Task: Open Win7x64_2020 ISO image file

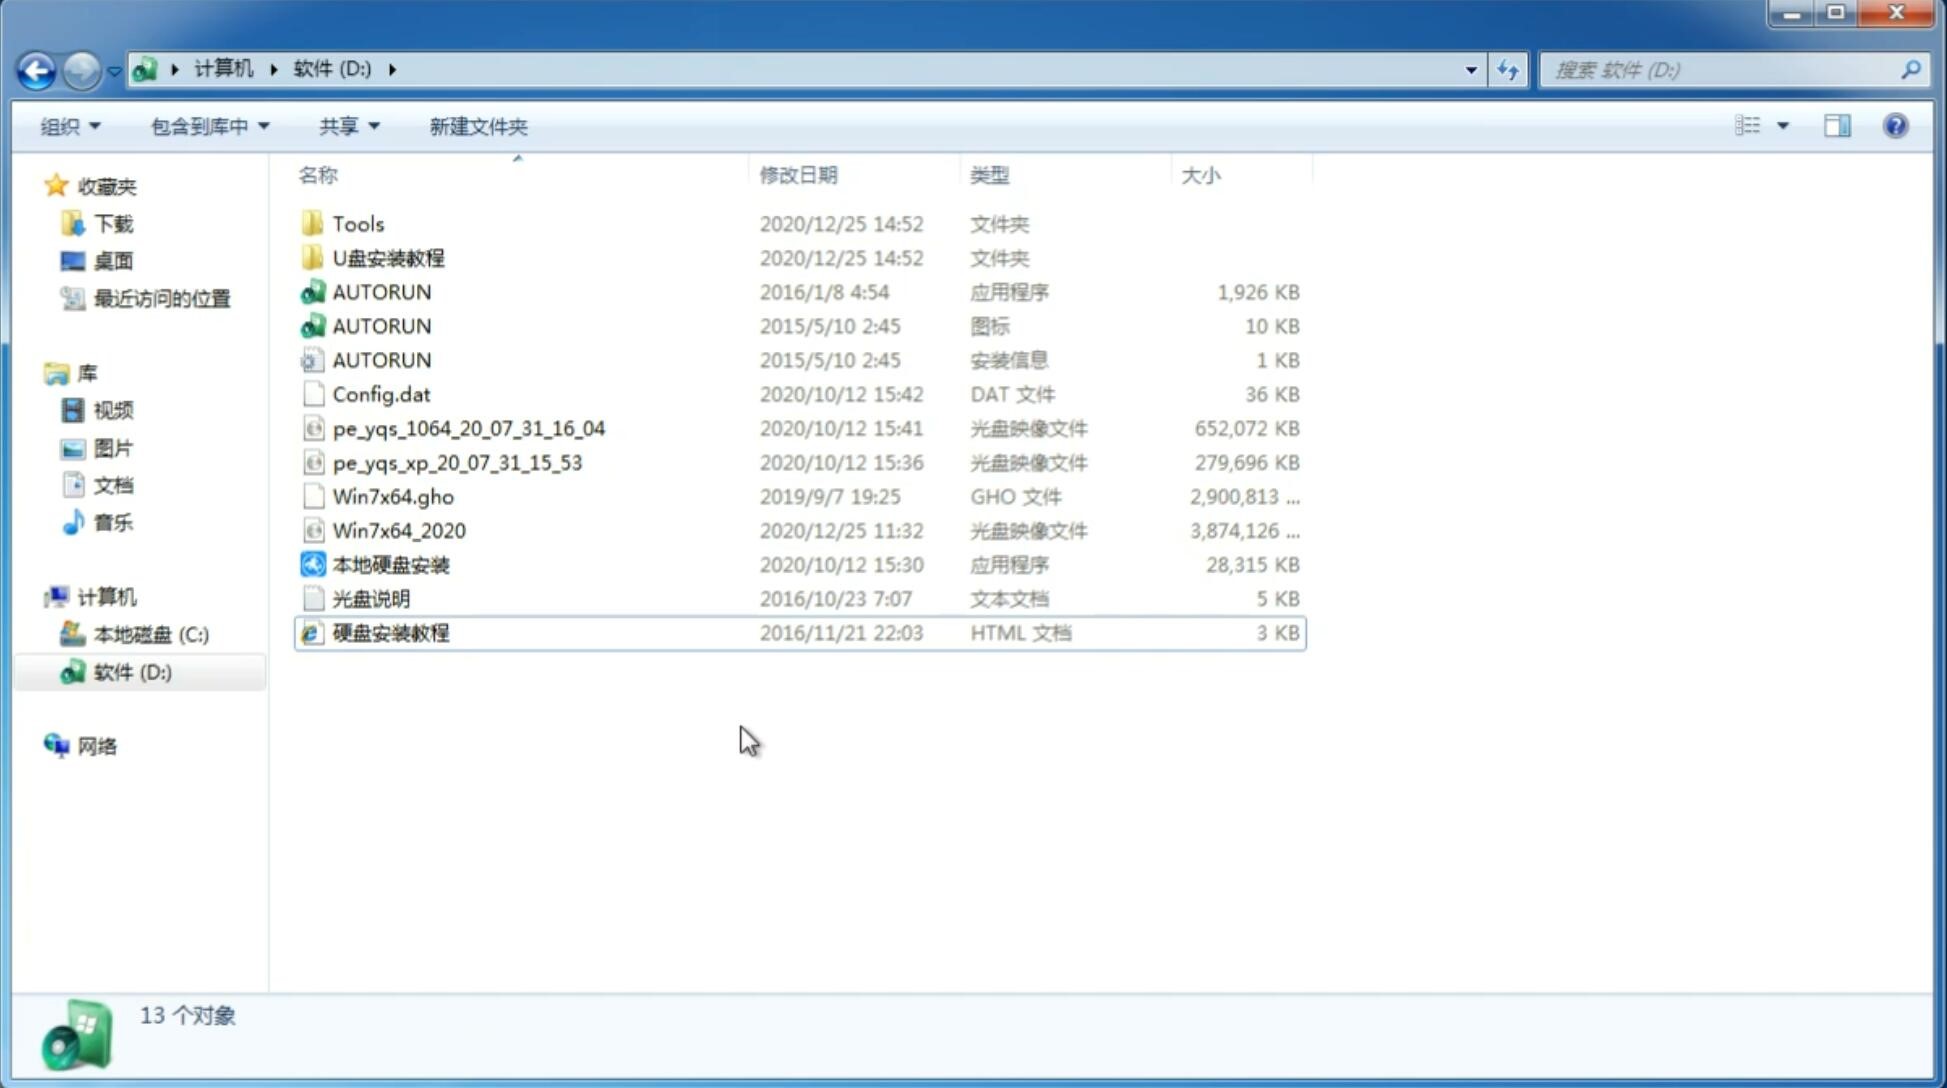Action: click(398, 531)
